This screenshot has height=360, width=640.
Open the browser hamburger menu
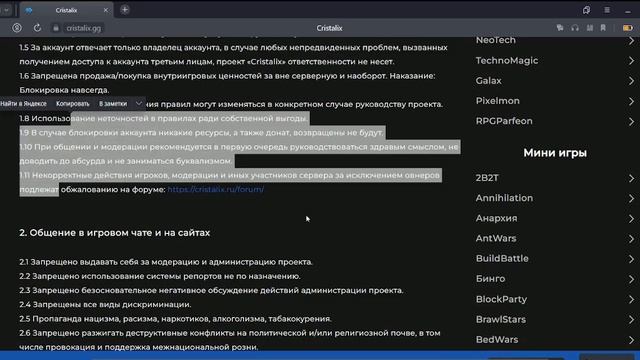[x=607, y=10]
